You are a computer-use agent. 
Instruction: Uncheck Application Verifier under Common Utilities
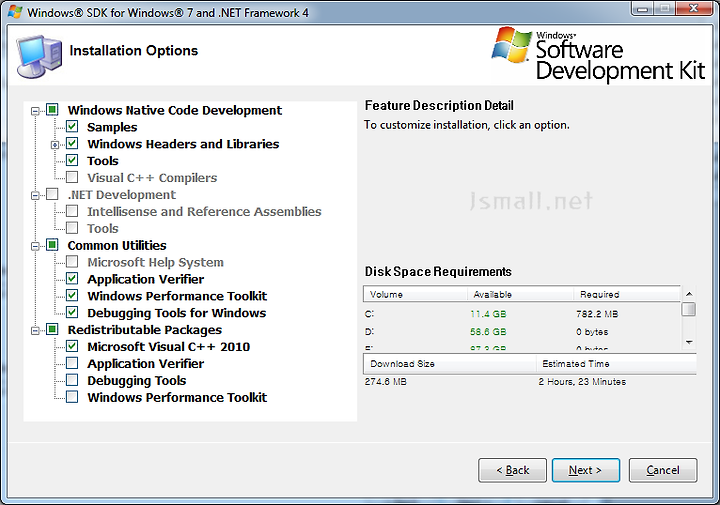[72, 279]
